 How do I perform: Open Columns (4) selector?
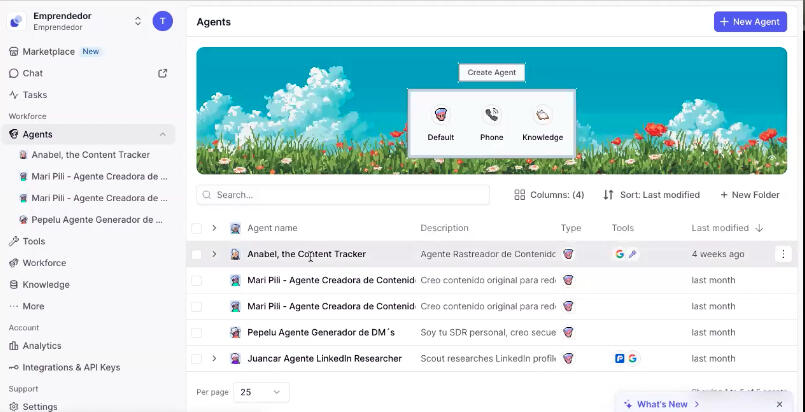click(549, 195)
